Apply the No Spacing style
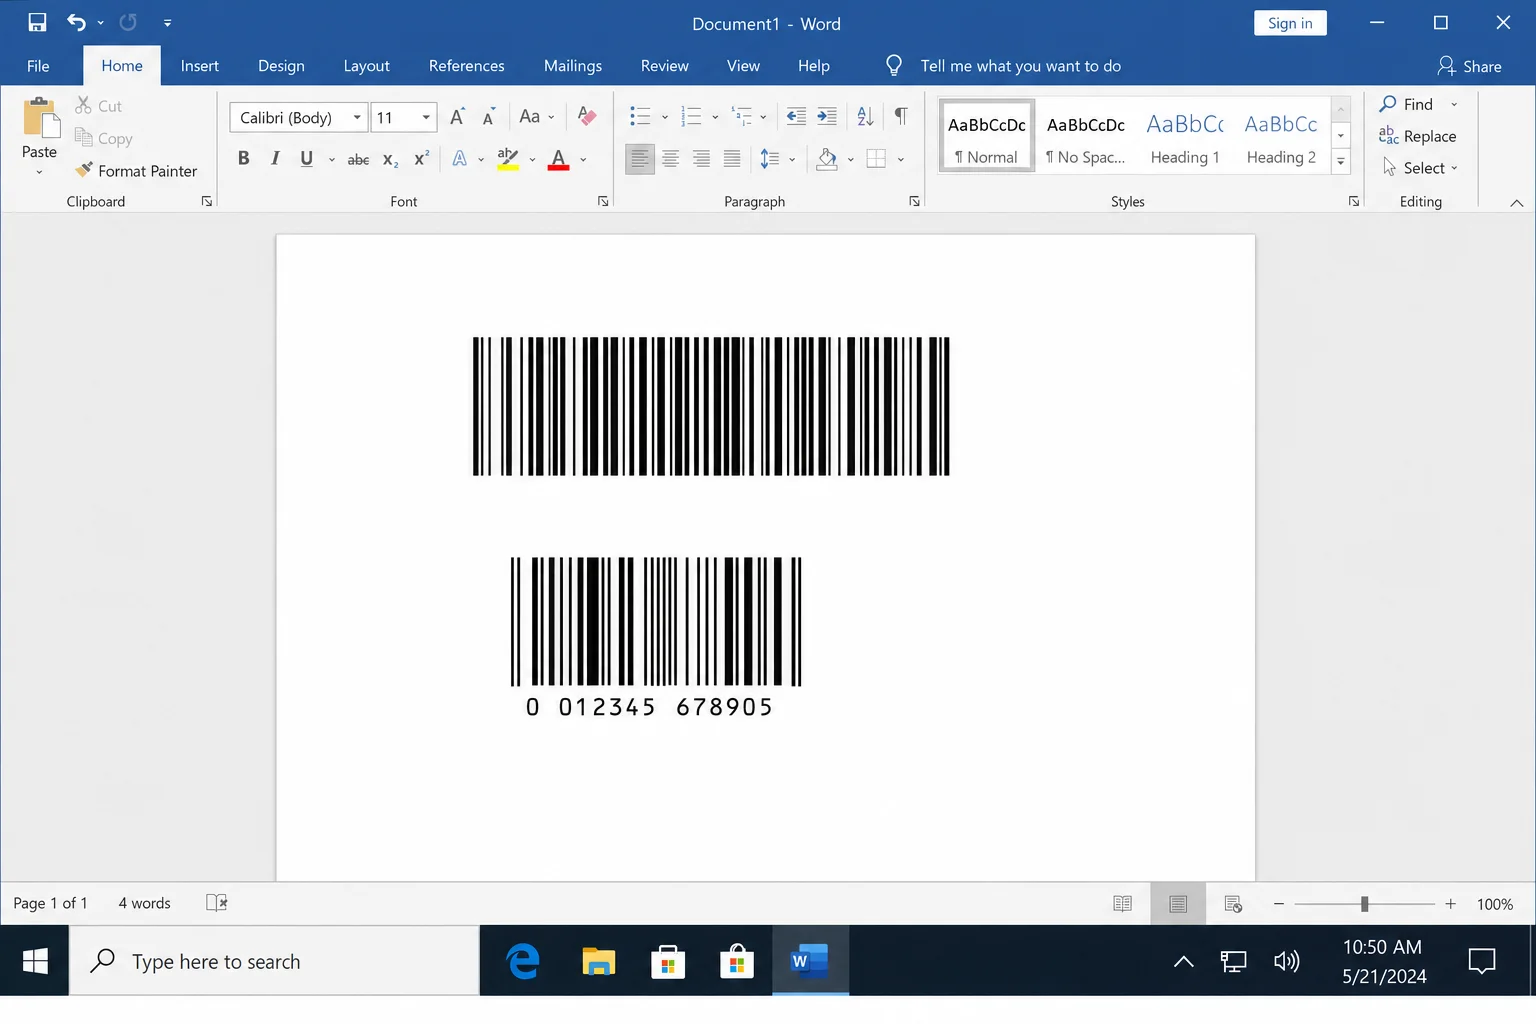Image resolution: width=1536 pixels, height=1024 pixels. pyautogui.click(x=1086, y=137)
